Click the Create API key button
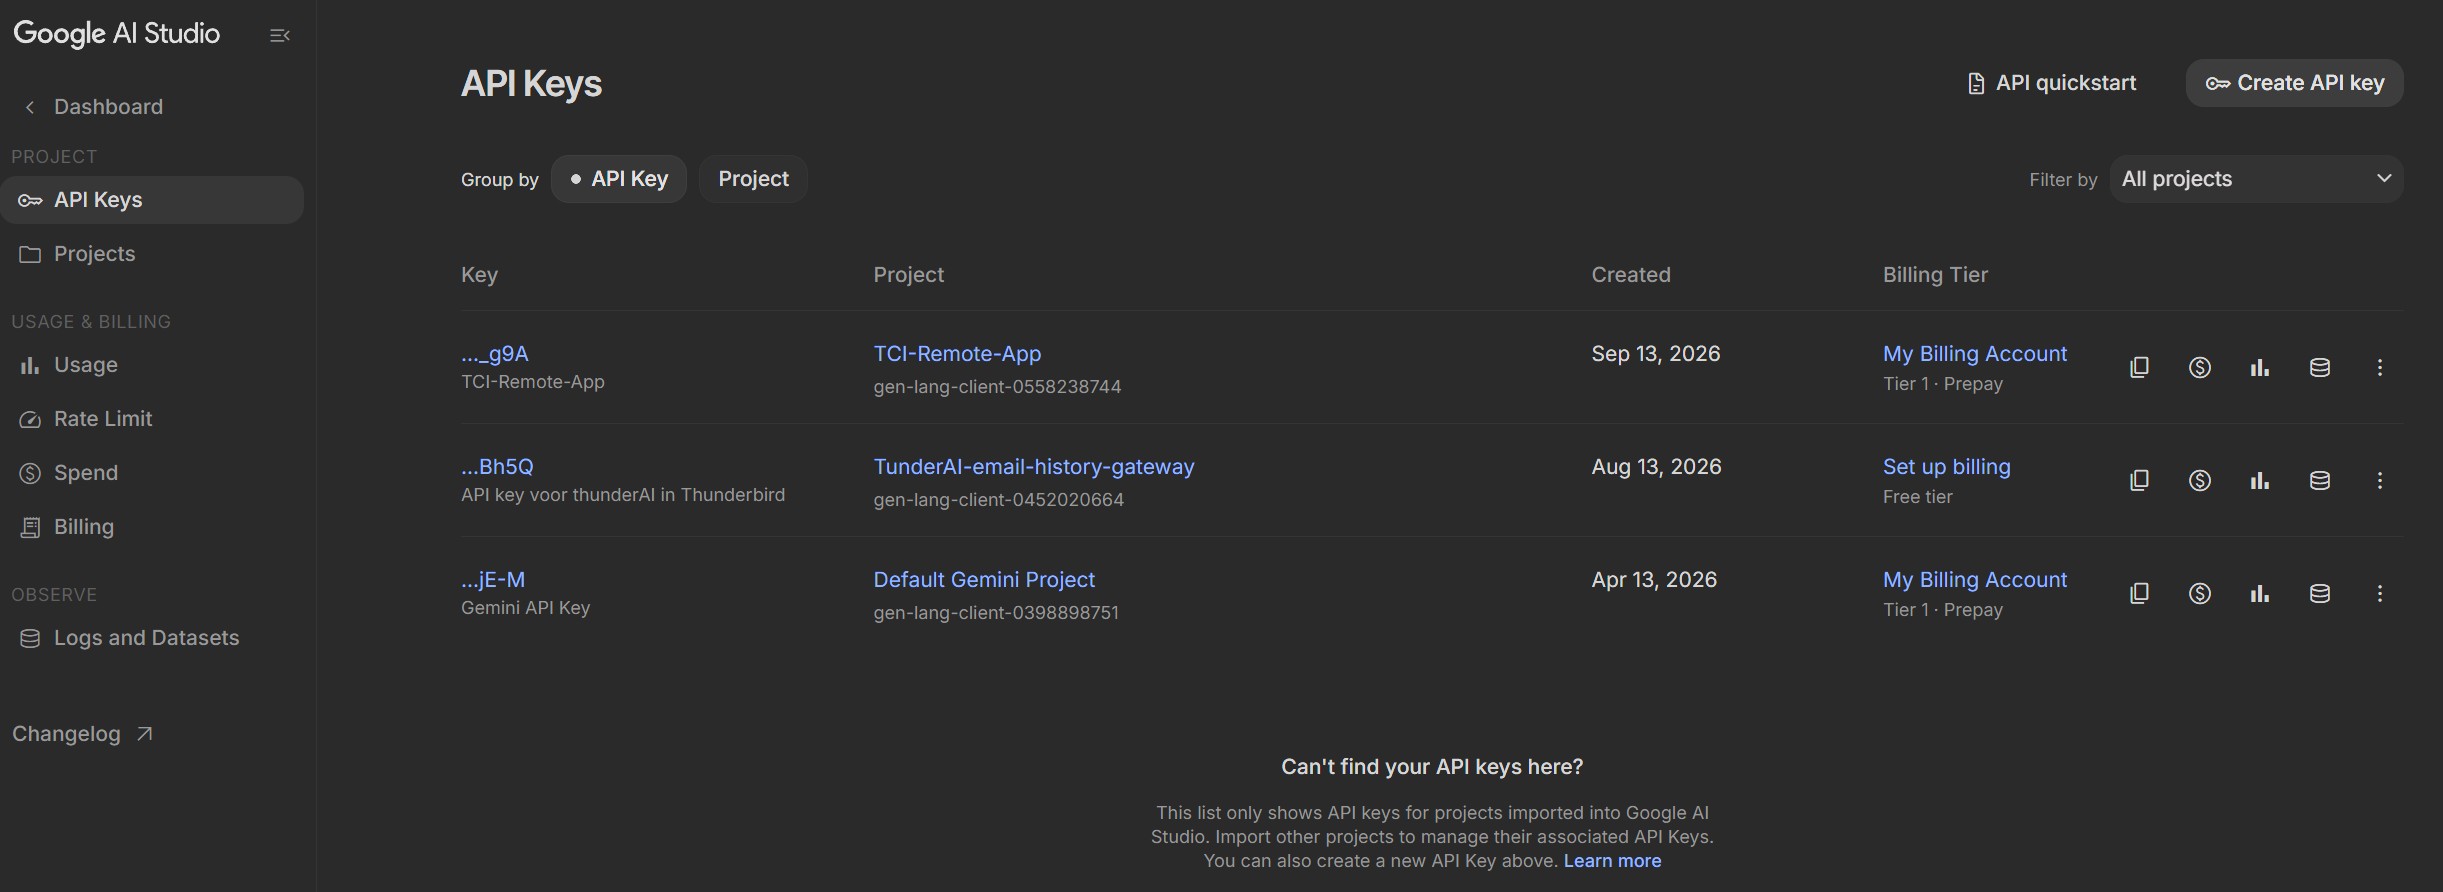This screenshot has height=892, width=2443. [2294, 83]
